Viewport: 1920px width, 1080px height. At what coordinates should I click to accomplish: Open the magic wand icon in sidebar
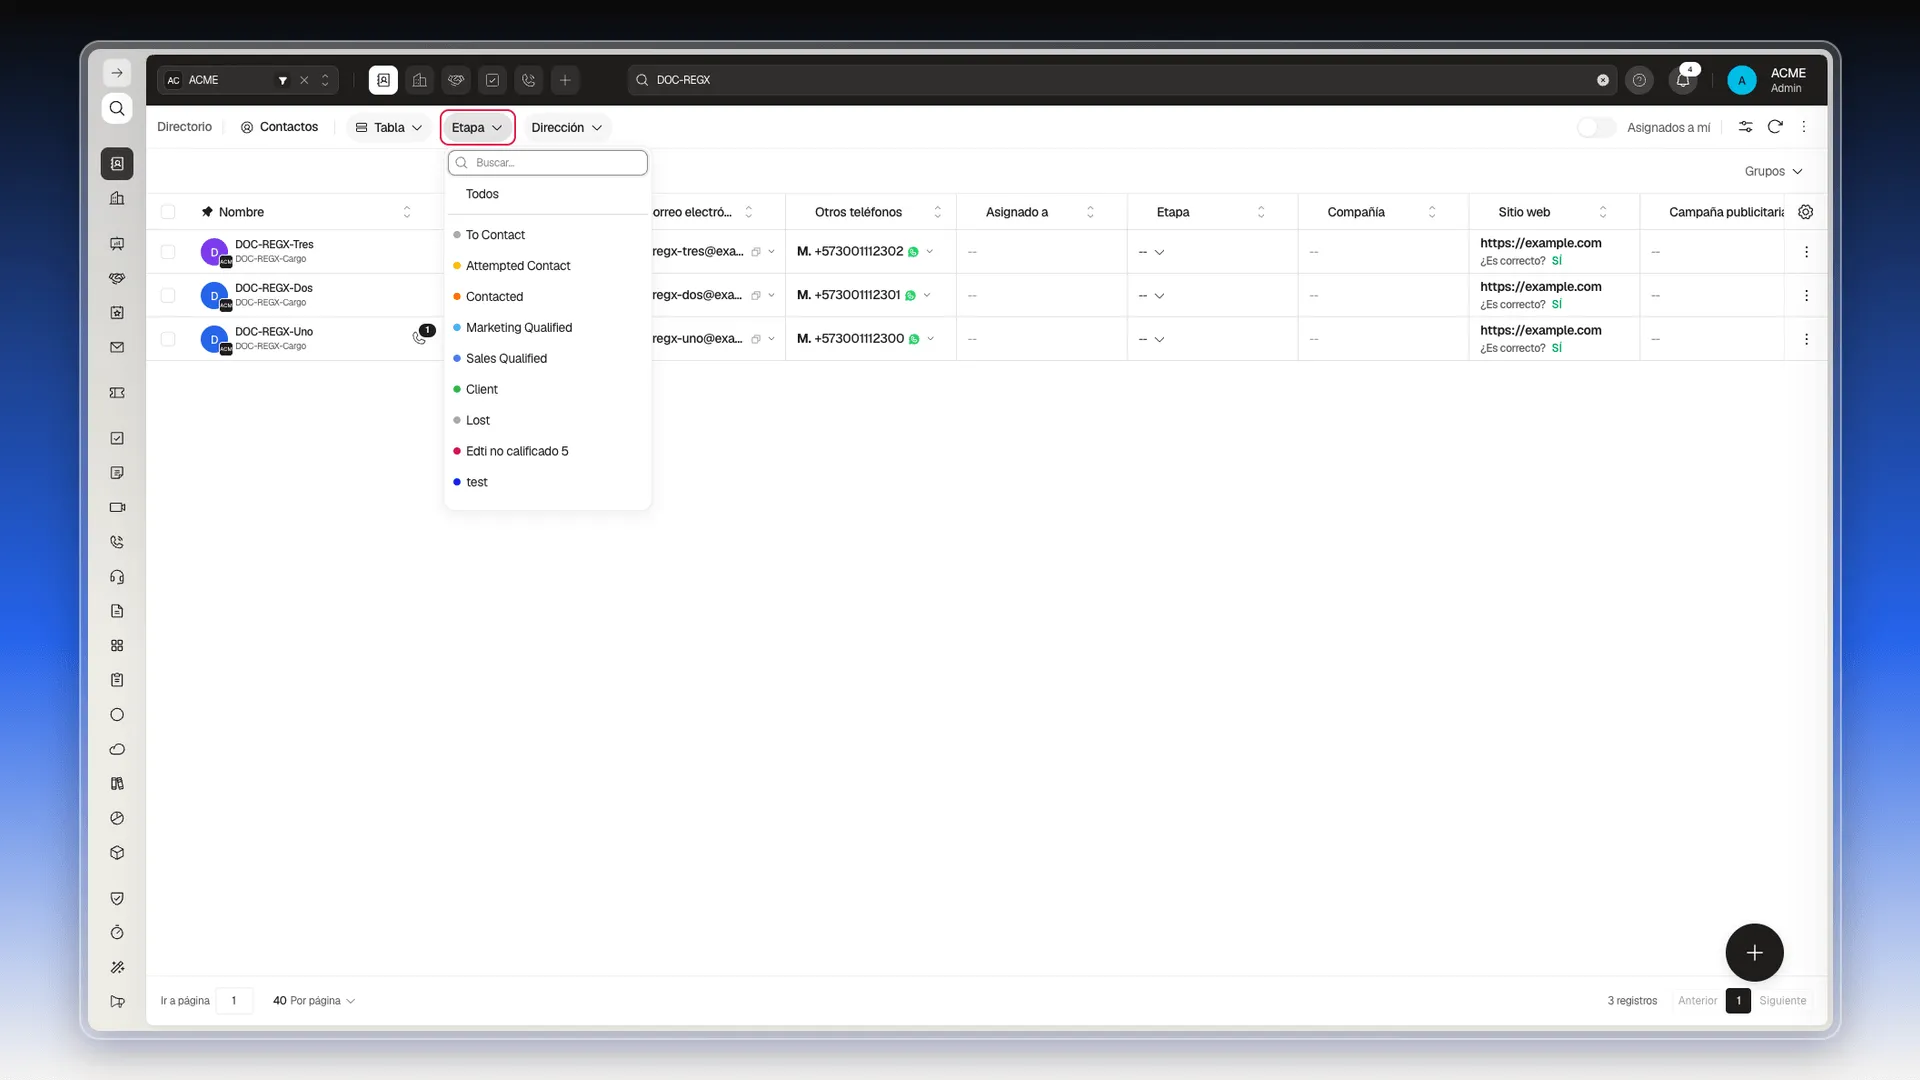pos(117,967)
